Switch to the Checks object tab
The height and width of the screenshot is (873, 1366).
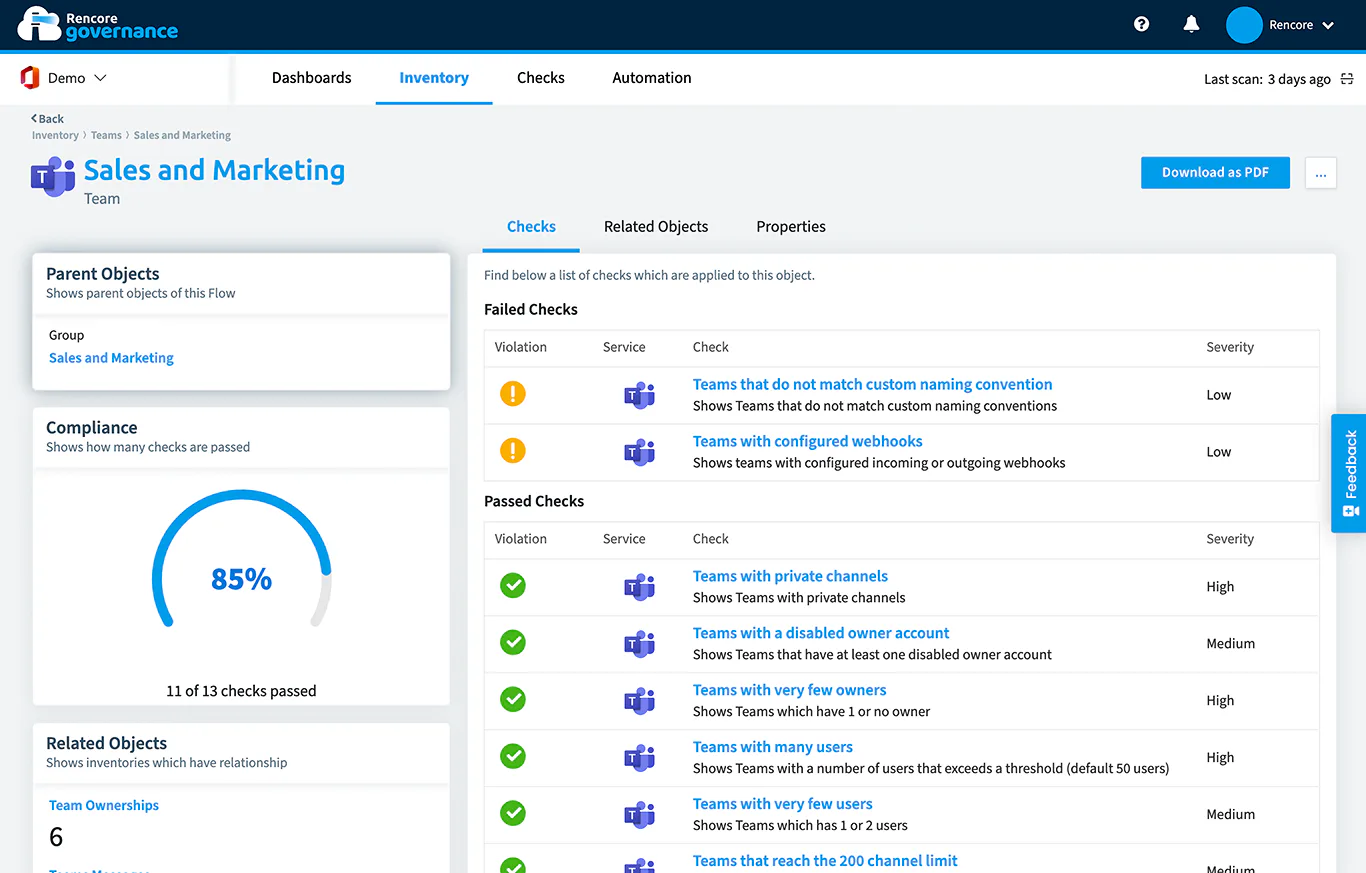click(x=531, y=227)
